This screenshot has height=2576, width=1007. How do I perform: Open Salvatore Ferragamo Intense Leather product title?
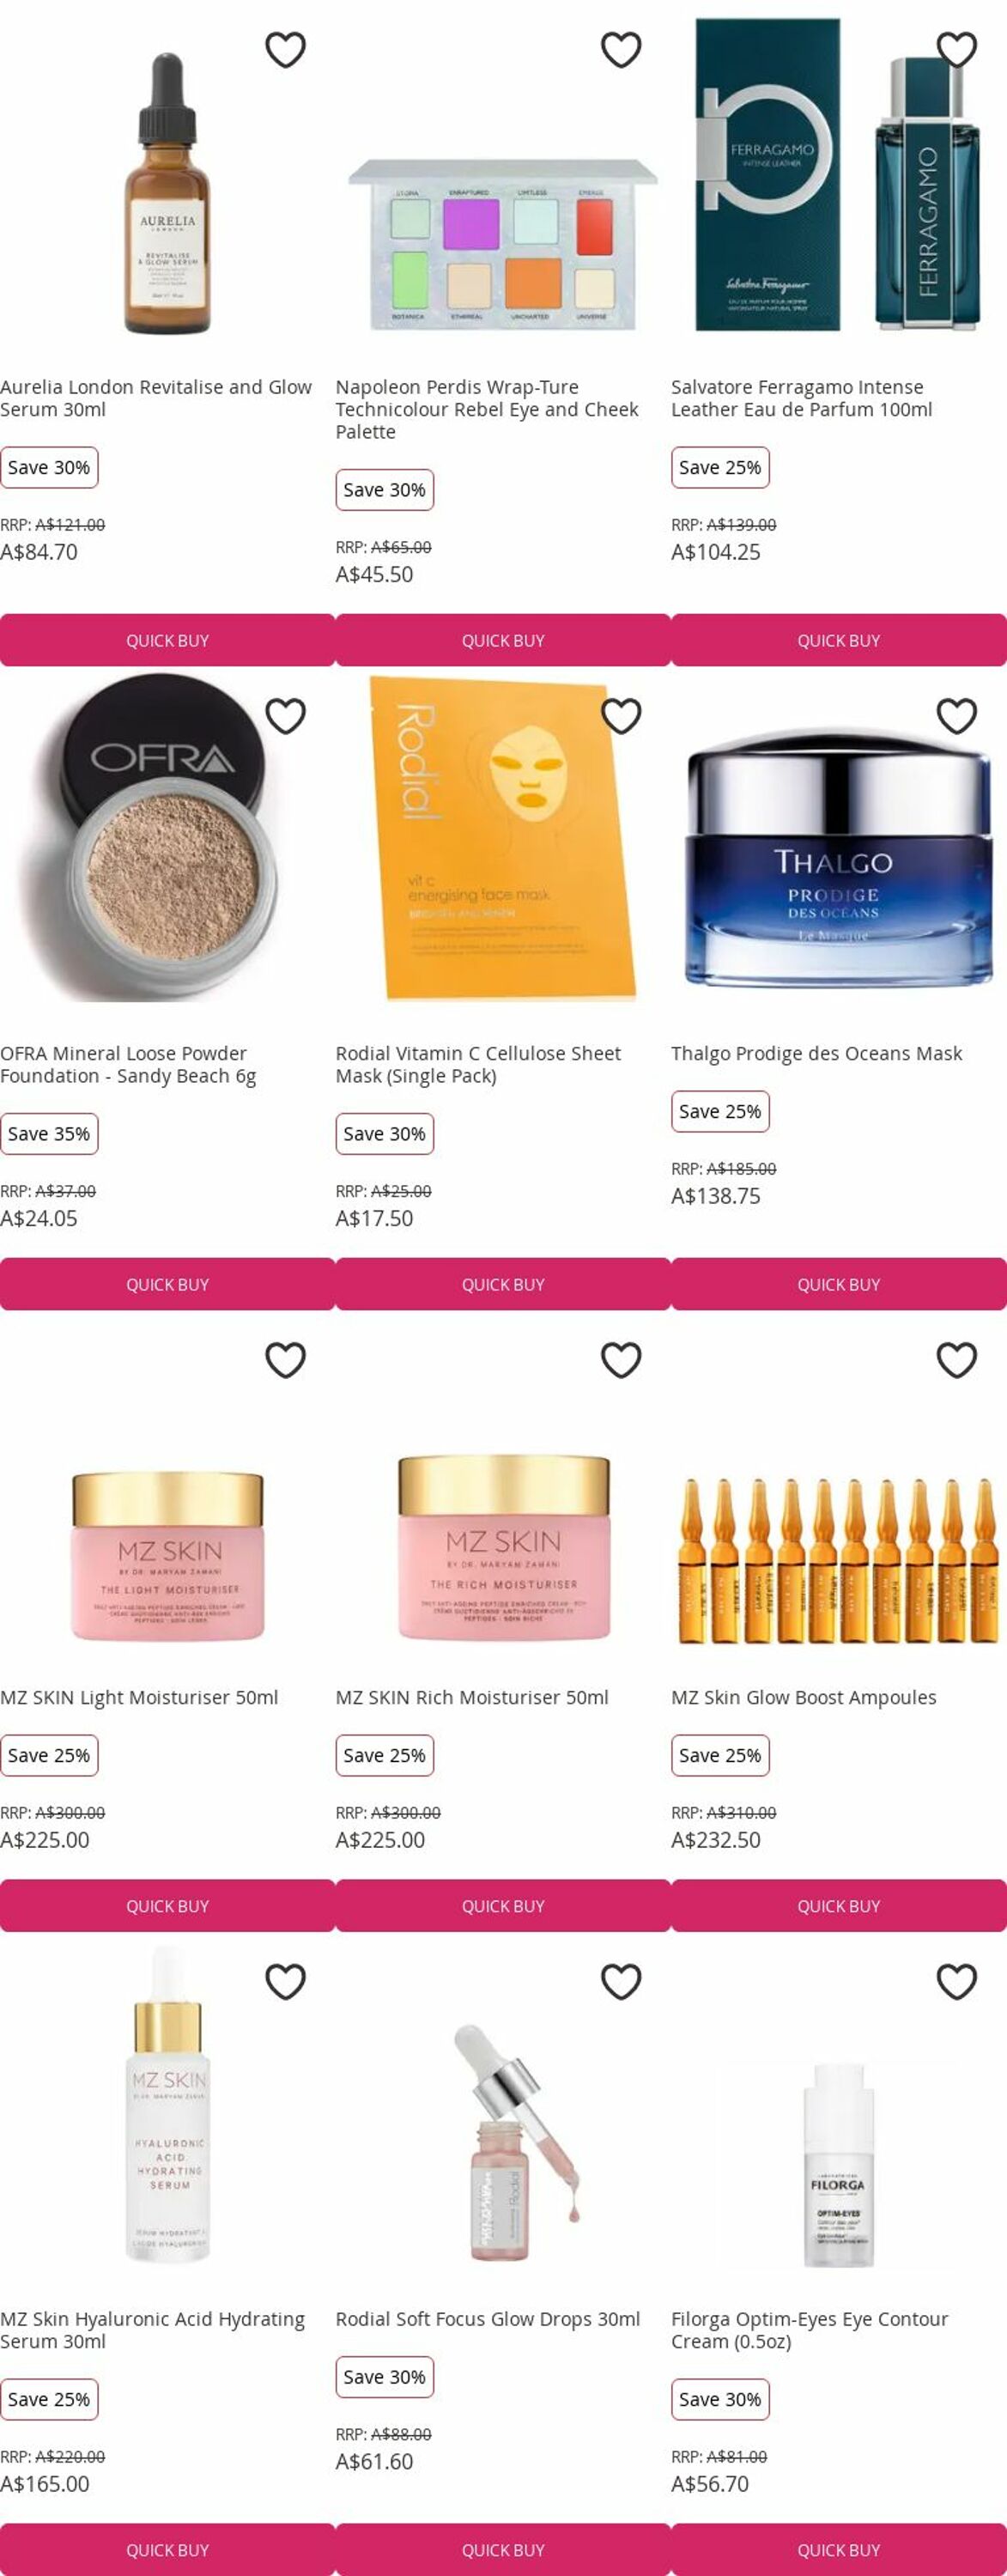coord(801,398)
